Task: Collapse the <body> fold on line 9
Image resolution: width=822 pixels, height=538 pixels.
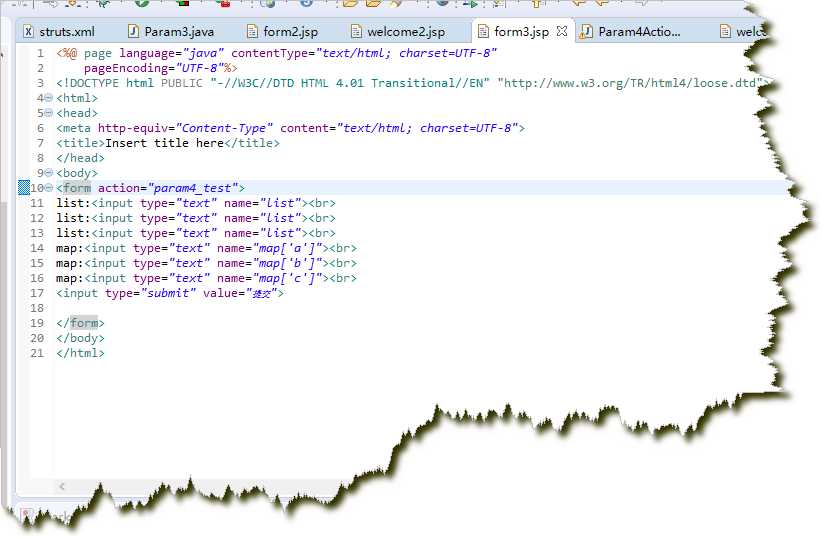Action: [x=49, y=173]
